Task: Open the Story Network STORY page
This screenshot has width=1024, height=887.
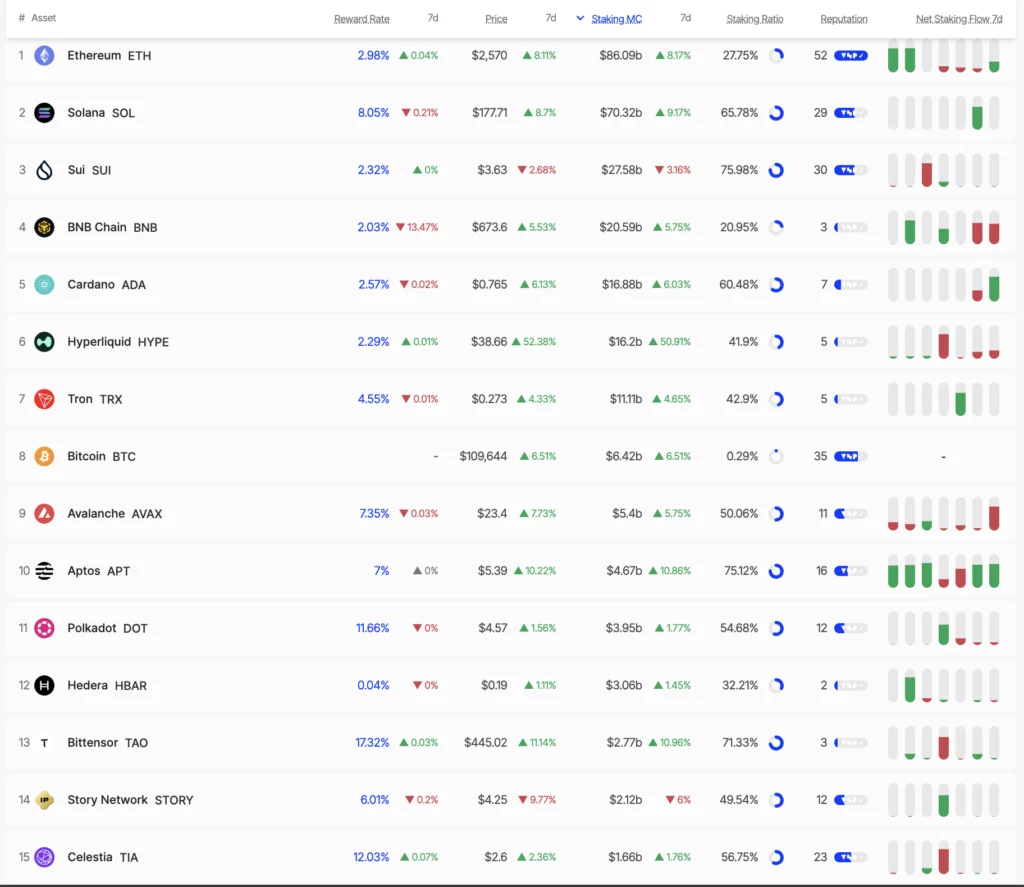Action: 131,800
